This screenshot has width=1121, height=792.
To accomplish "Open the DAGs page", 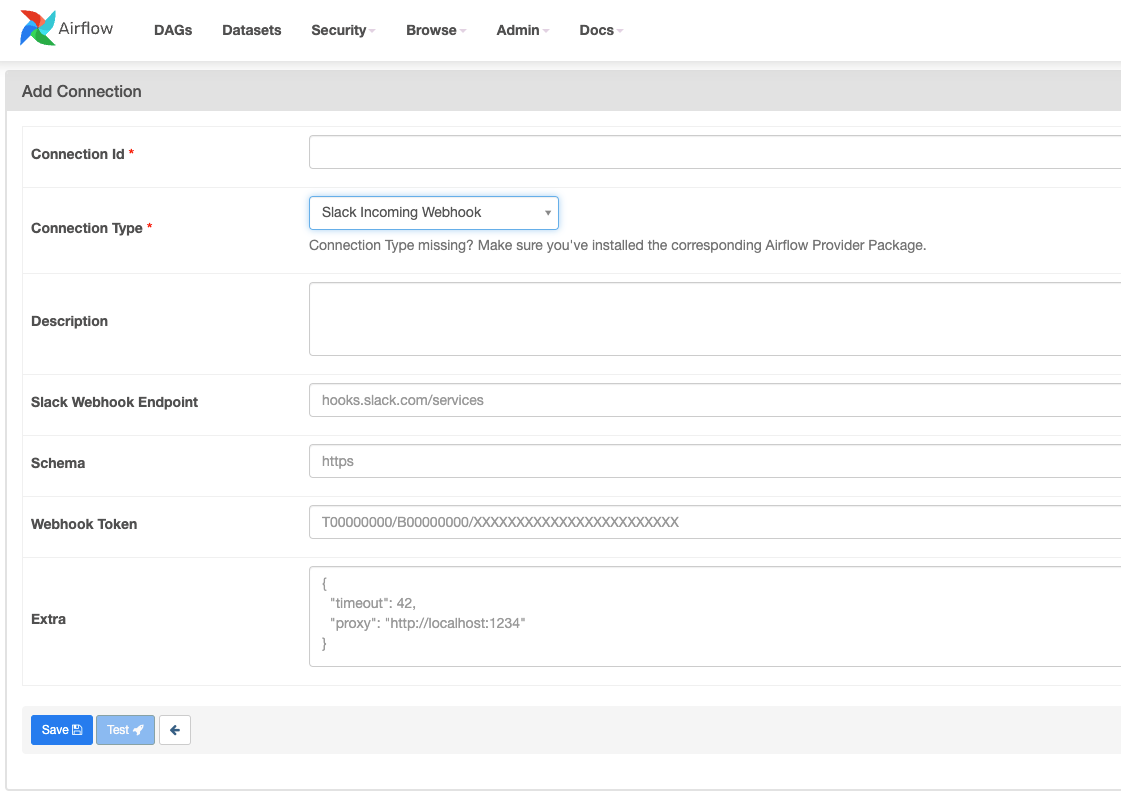I will pyautogui.click(x=173, y=30).
